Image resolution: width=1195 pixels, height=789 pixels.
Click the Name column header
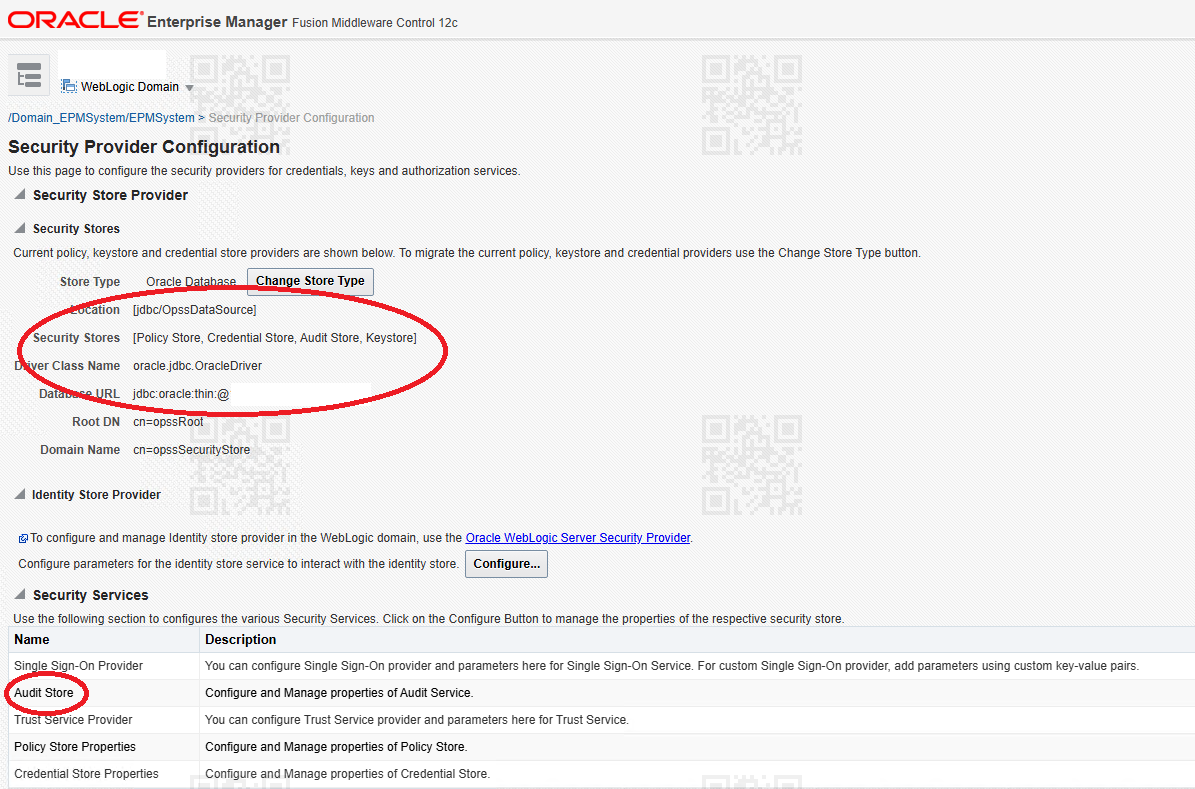pos(104,640)
